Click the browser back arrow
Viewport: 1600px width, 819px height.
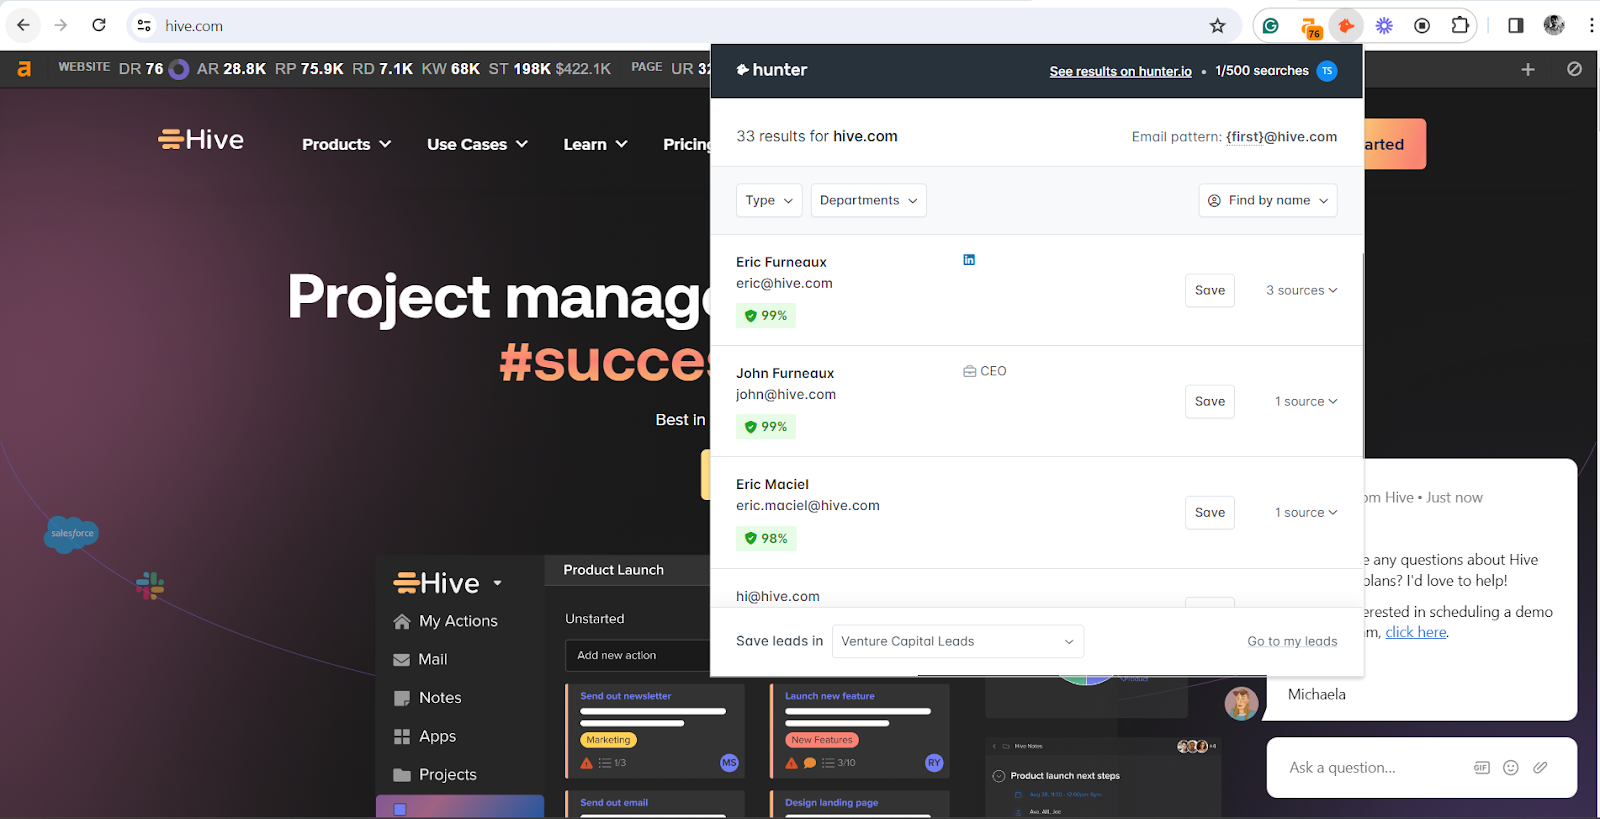[x=23, y=25]
